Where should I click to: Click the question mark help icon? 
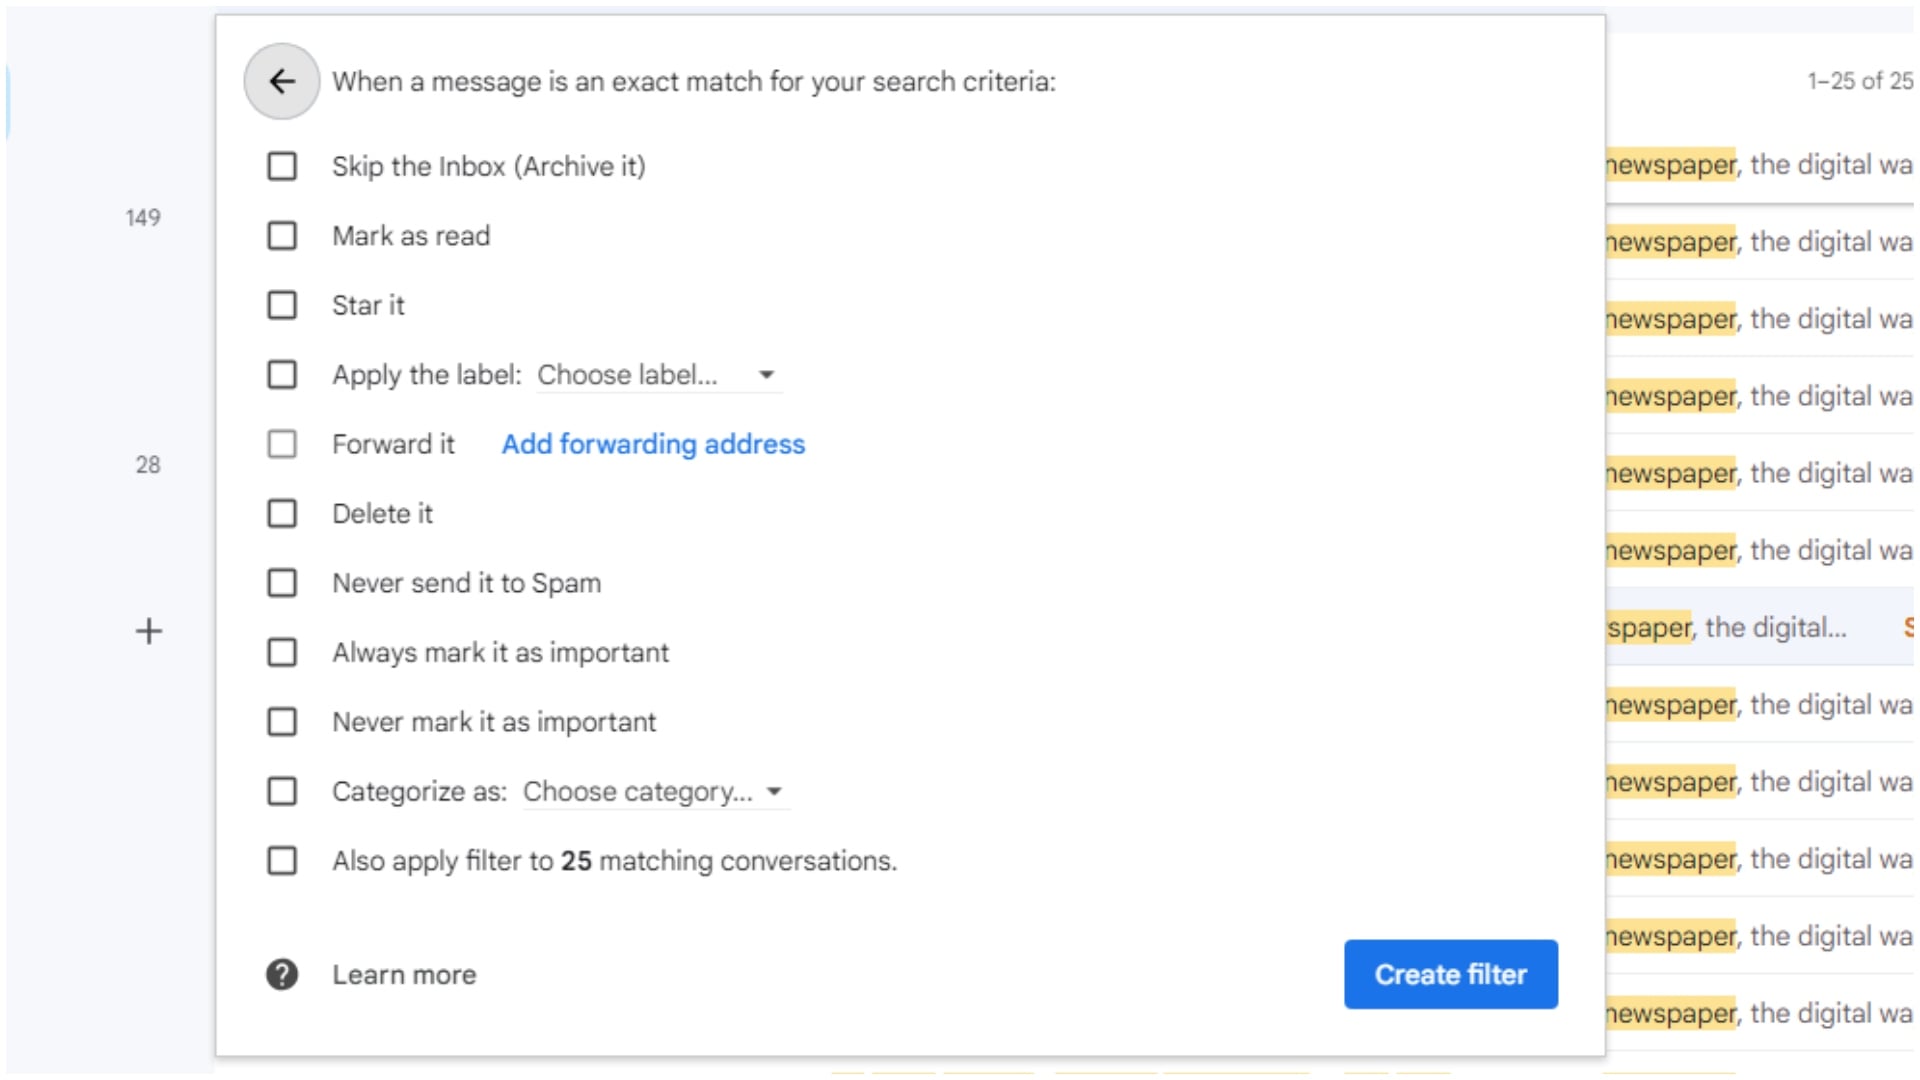click(x=282, y=974)
